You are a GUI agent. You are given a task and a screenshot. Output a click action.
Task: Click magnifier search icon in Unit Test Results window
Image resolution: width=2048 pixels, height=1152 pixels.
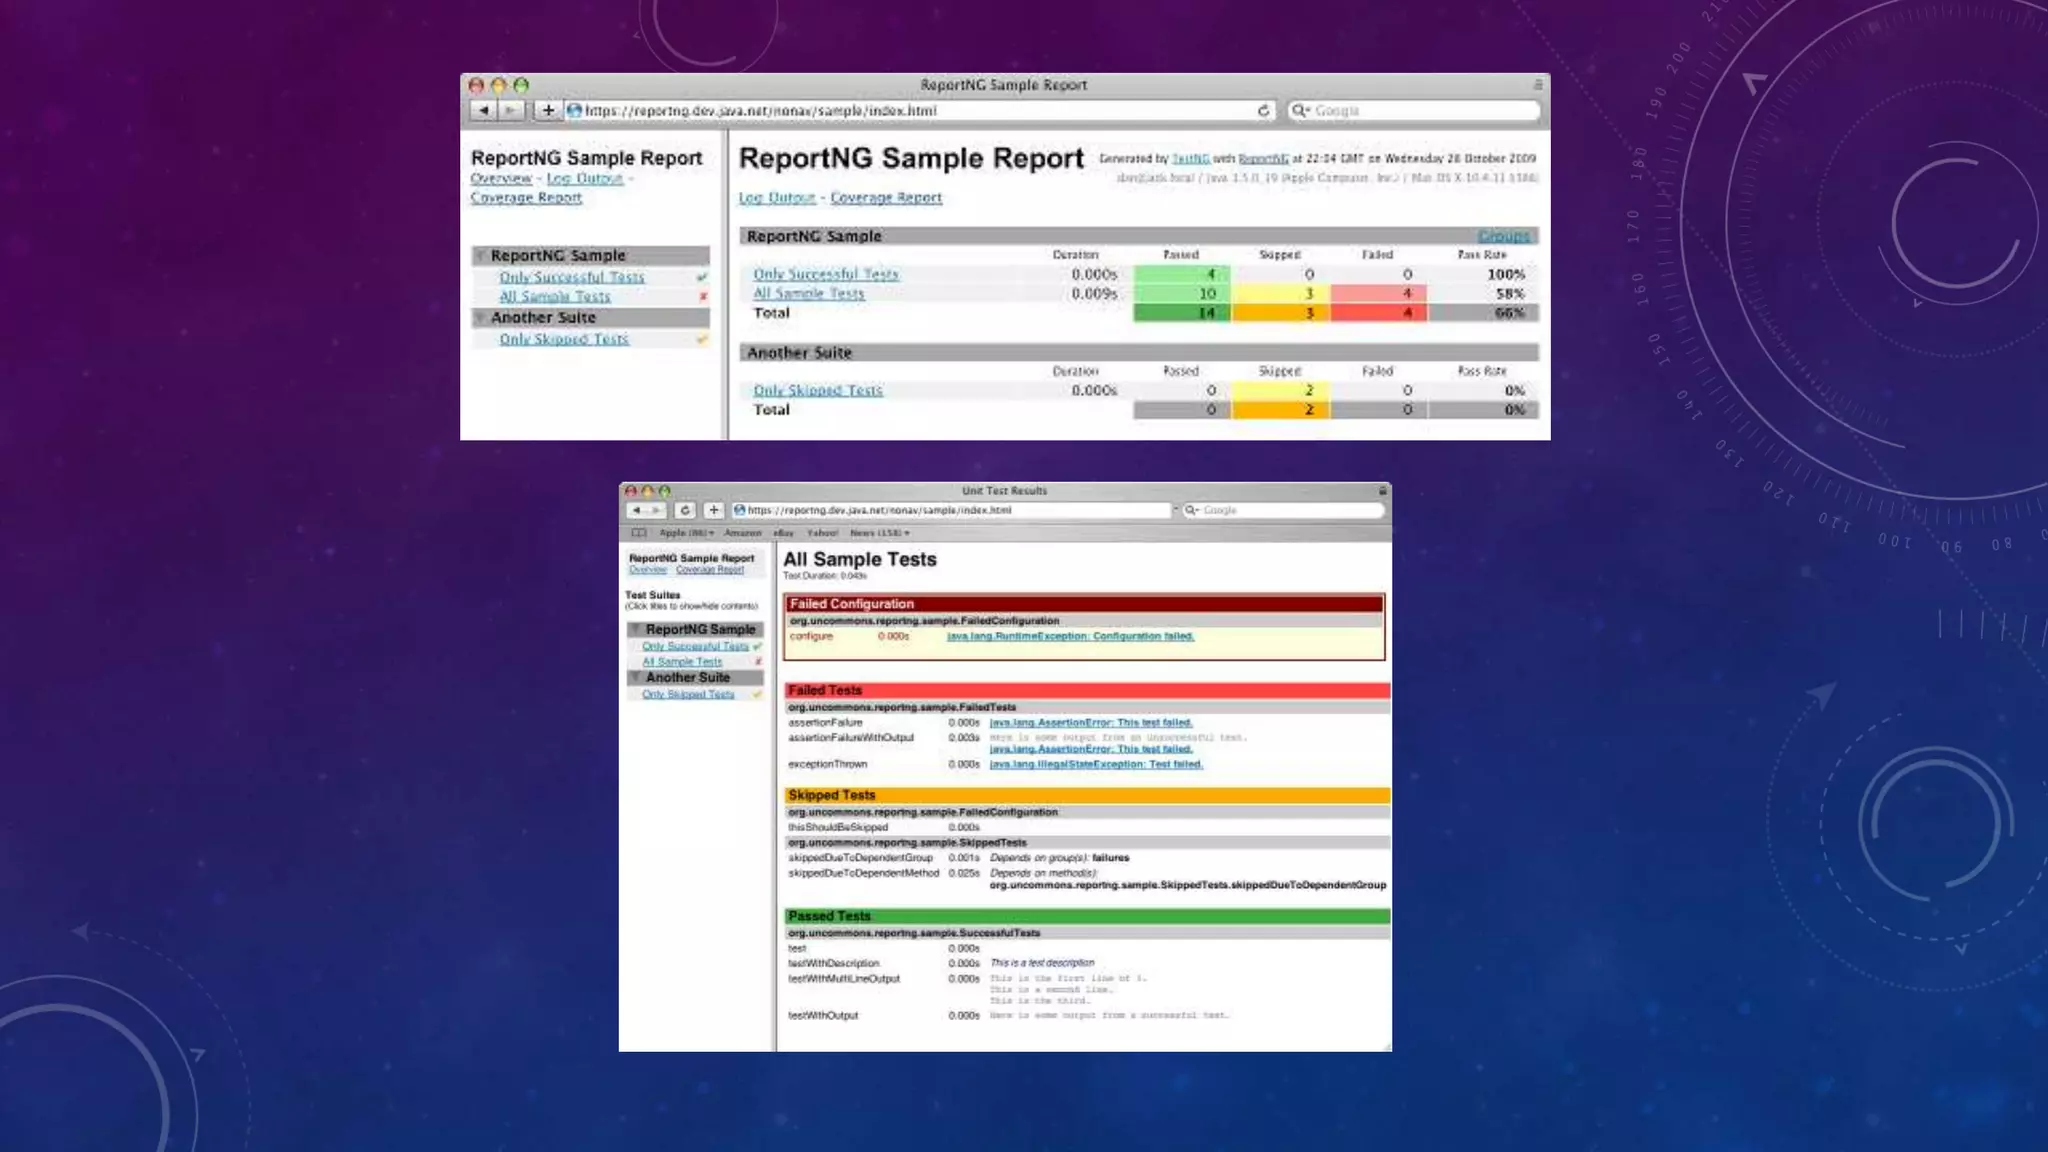tap(1191, 510)
